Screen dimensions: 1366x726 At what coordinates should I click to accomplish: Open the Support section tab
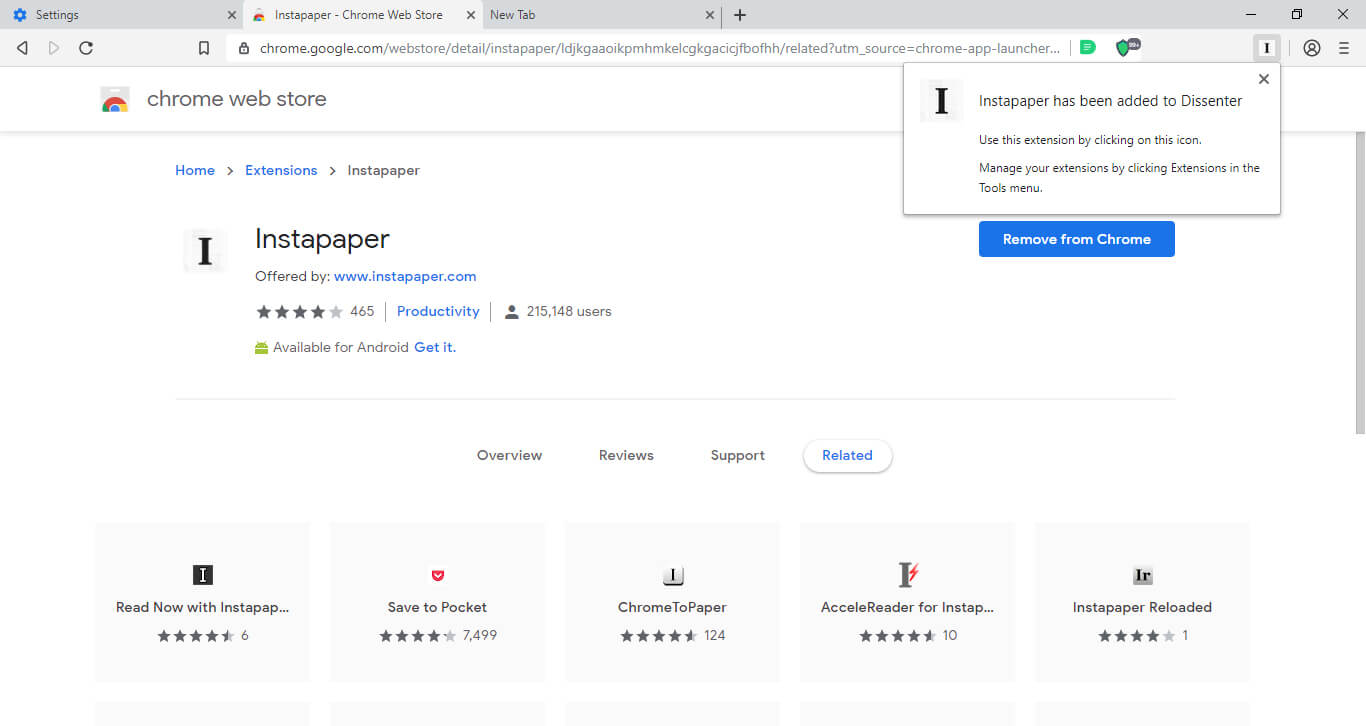pos(738,456)
